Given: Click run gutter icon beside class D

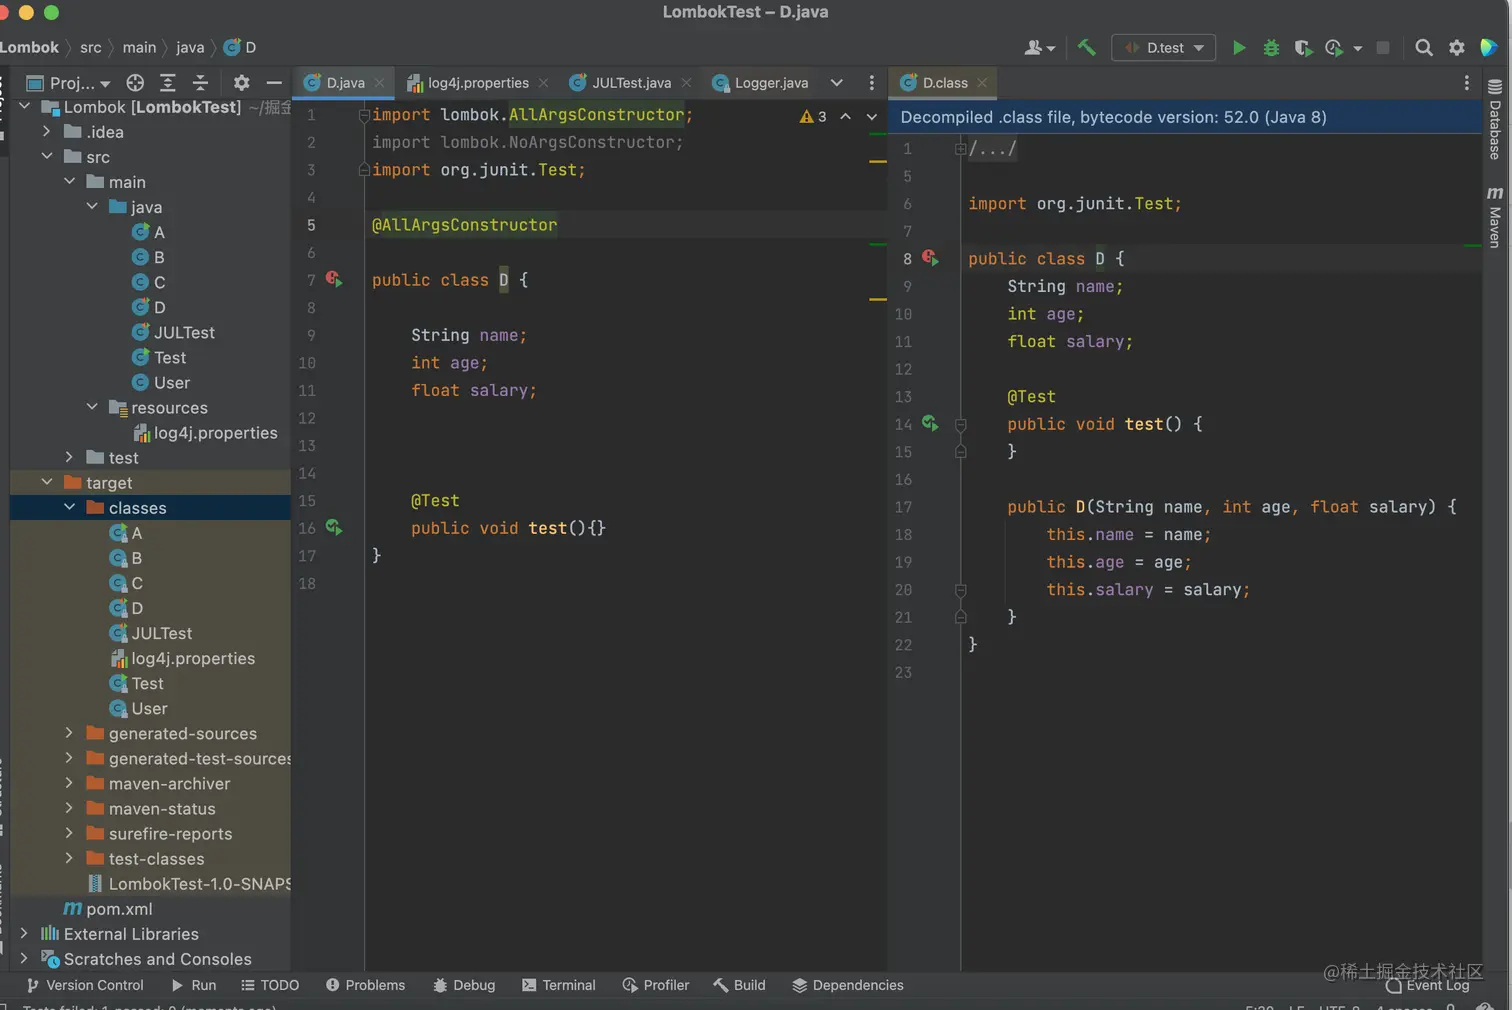Looking at the screenshot, I should click(x=334, y=280).
